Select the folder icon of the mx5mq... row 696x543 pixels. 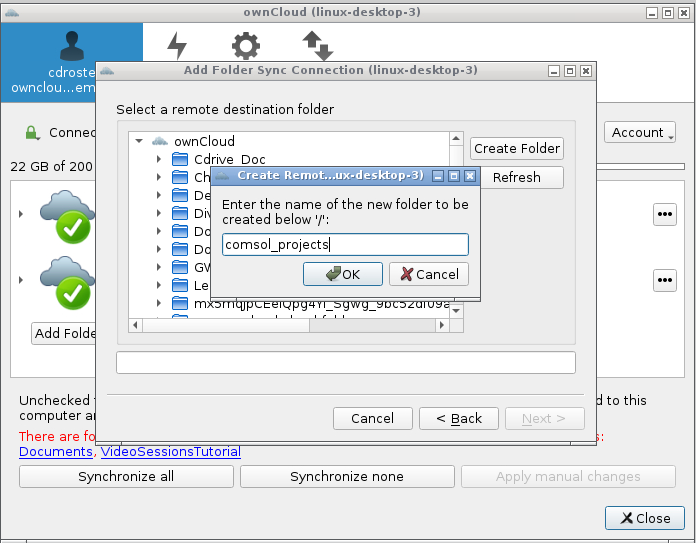(180, 303)
